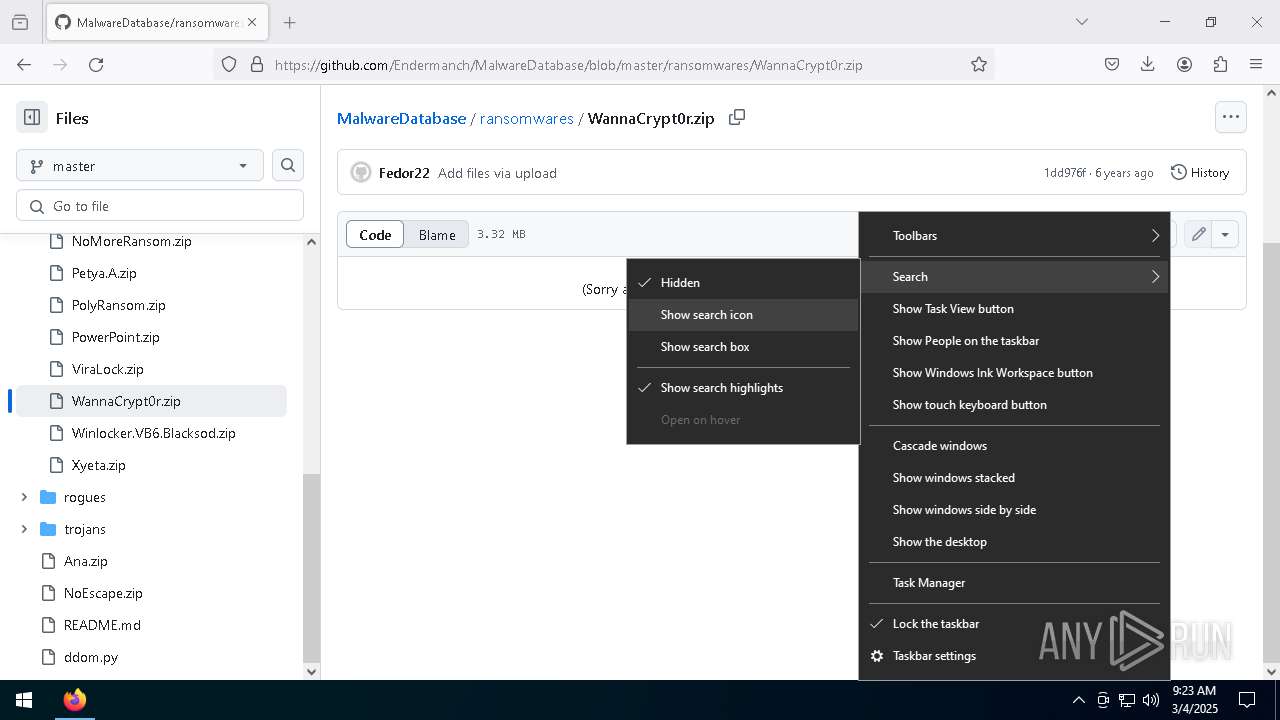Reload the current page

(x=96, y=64)
